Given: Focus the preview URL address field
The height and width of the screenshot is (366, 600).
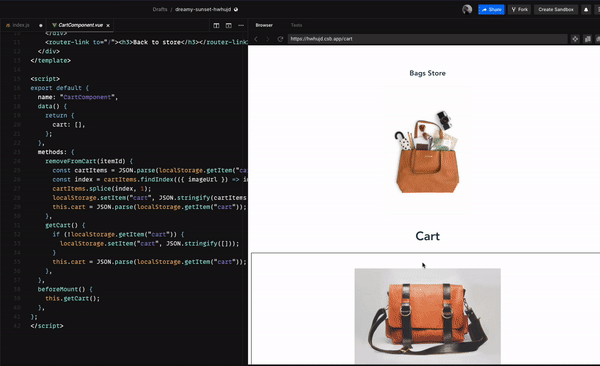Looking at the screenshot, I should pyautogui.click(x=427, y=39).
